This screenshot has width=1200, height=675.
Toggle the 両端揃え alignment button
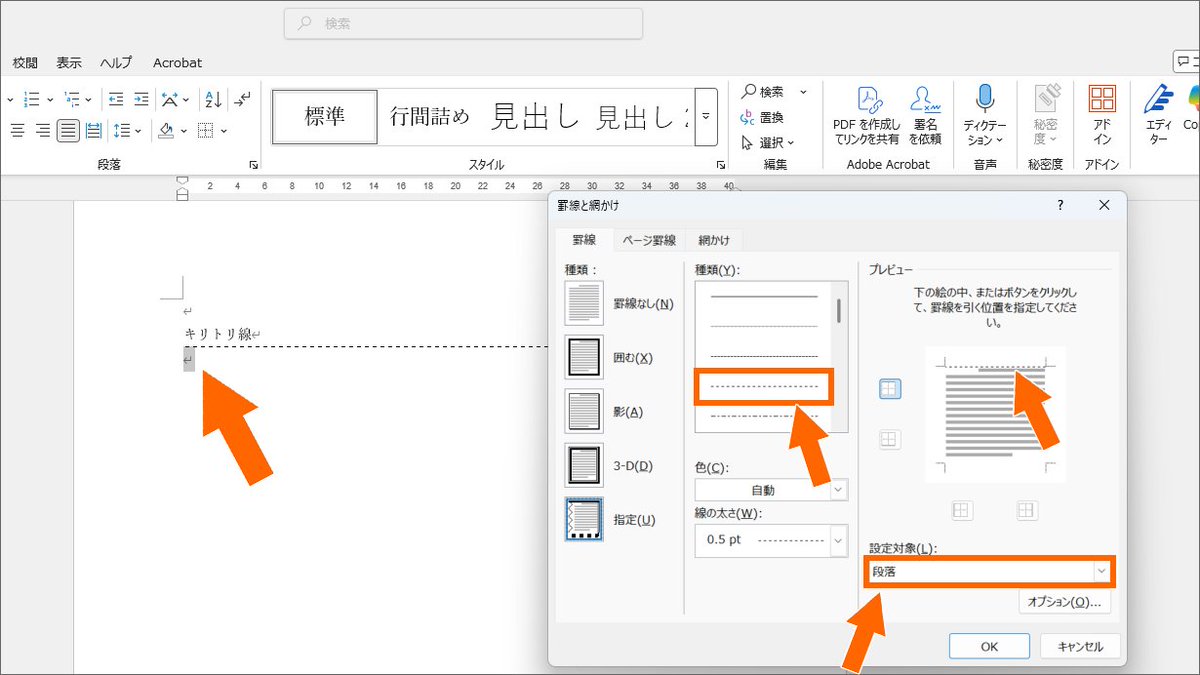[x=68, y=130]
